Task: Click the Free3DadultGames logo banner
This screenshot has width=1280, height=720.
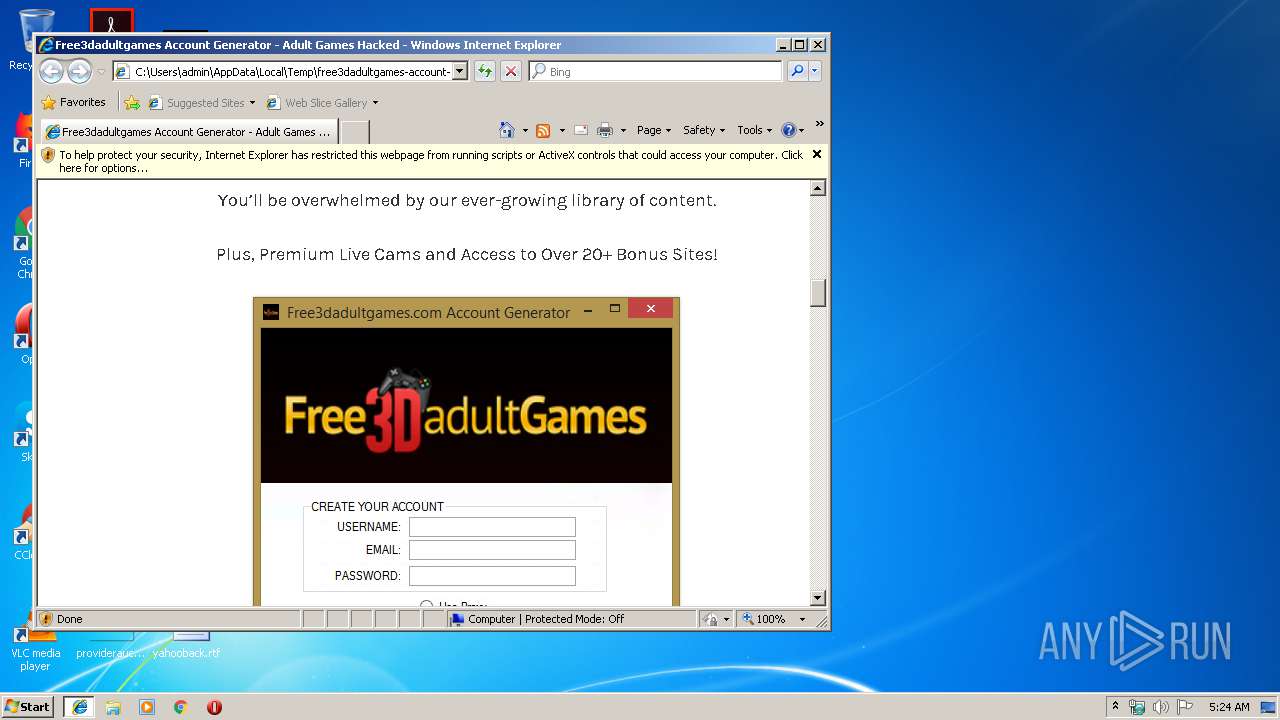Action: tap(466, 406)
